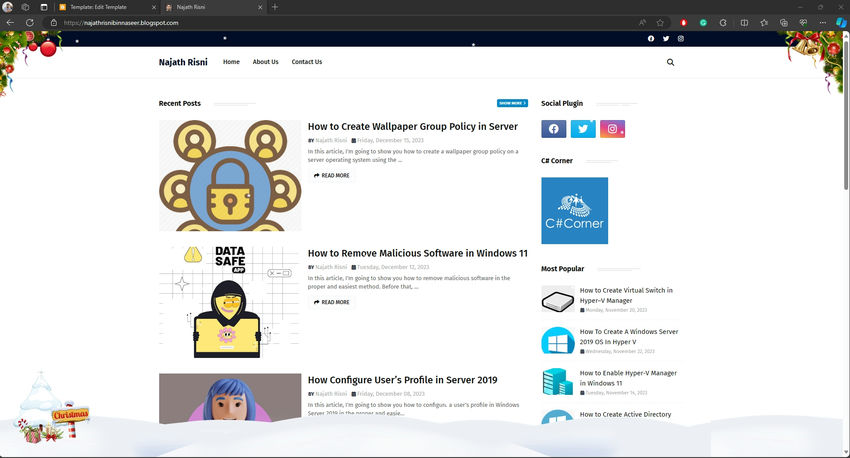Close the Template: Edit Template tab
The width and height of the screenshot is (850, 458).
coord(153,7)
